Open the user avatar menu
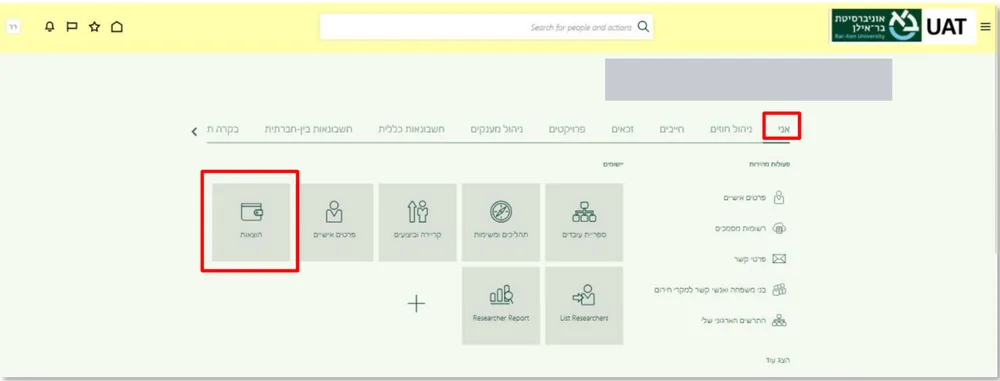Screen dimensions: 1000x381 (x=13, y=27)
